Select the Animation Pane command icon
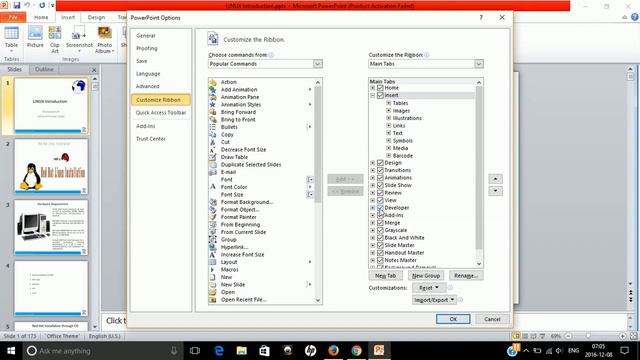The image size is (640, 360). (x=213, y=97)
